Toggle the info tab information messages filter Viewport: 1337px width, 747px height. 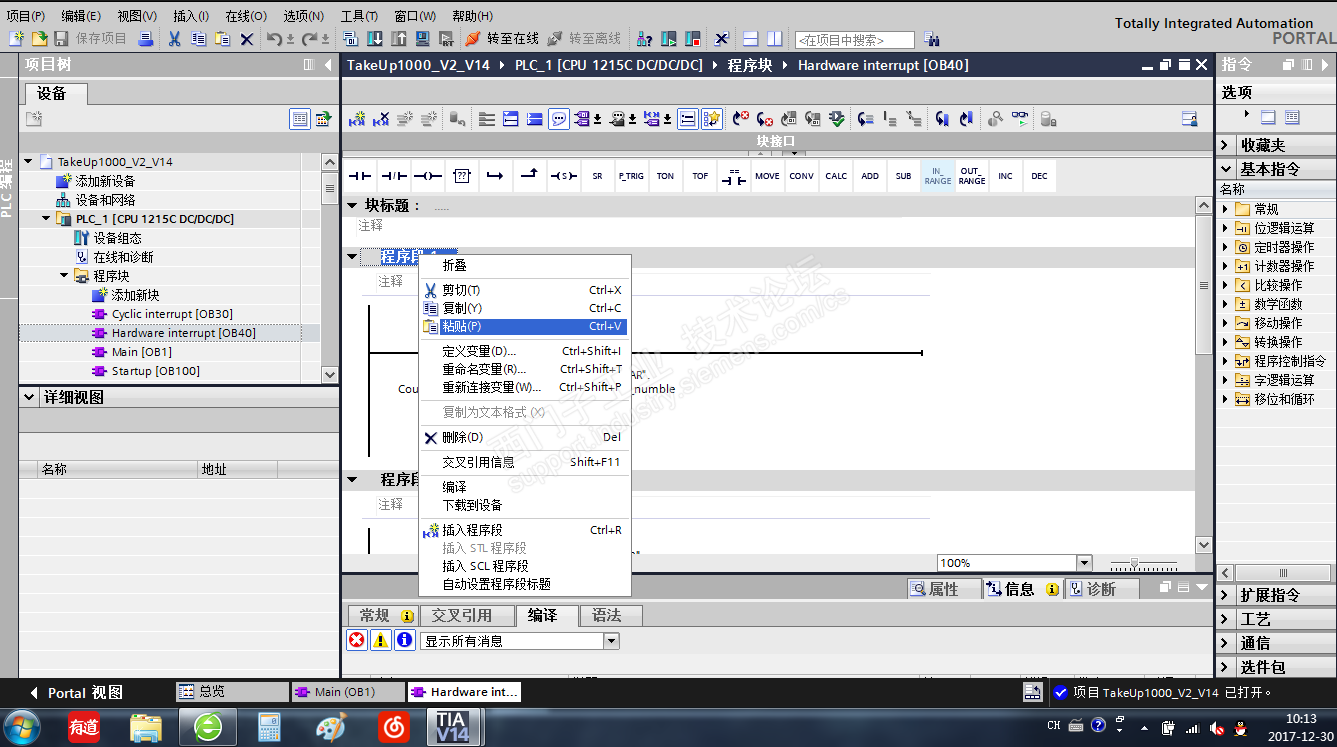(x=404, y=640)
